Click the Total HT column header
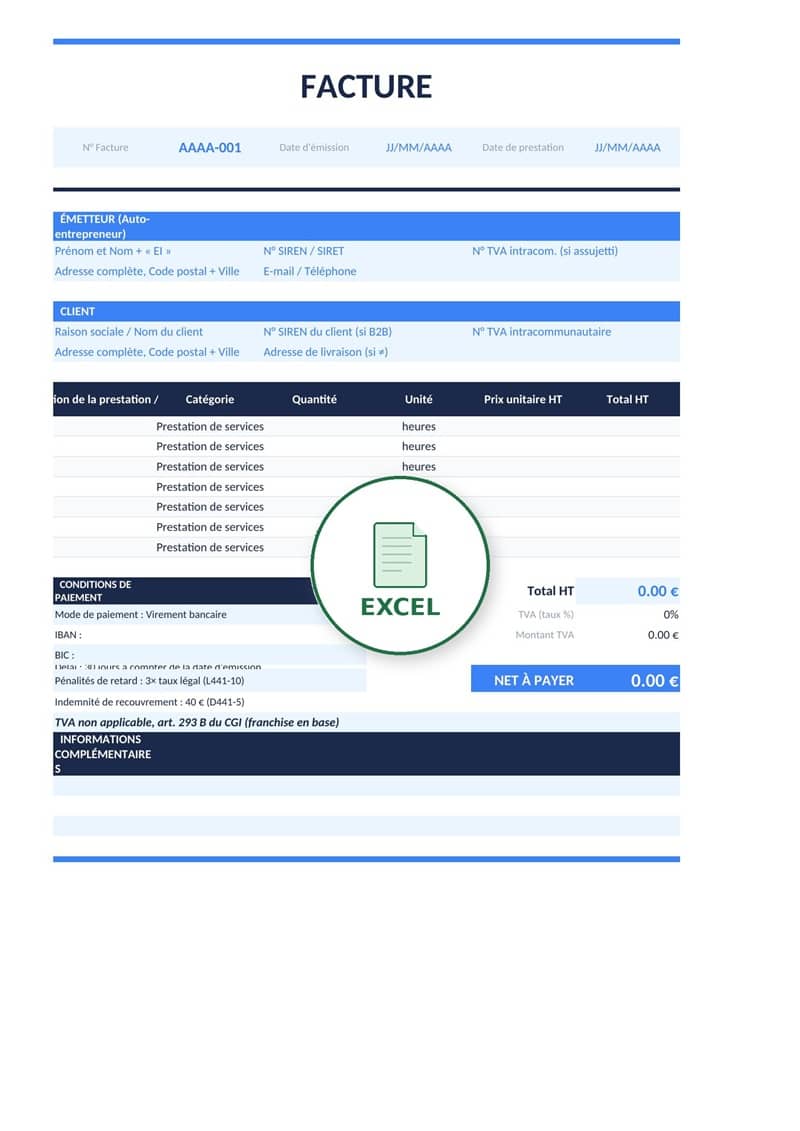Image resolution: width=800 pixels, height=1131 pixels. 627,399
